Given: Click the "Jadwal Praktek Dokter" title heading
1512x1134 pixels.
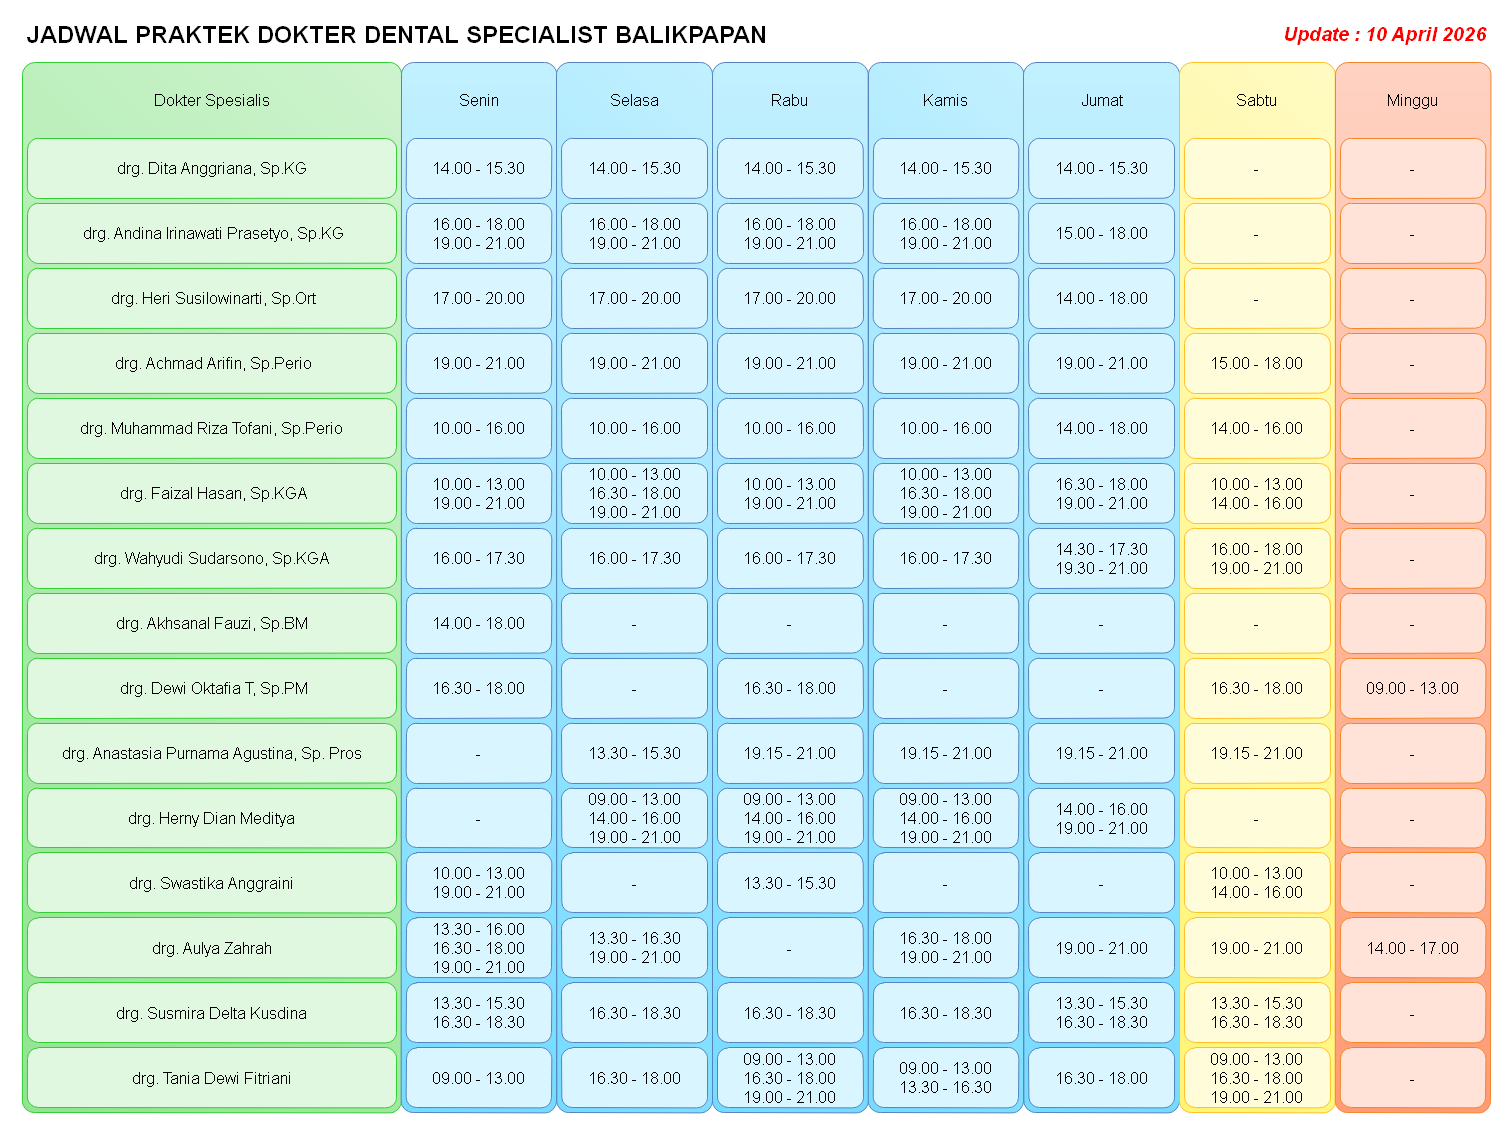Looking at the screenshot, I should click(396, 35).
